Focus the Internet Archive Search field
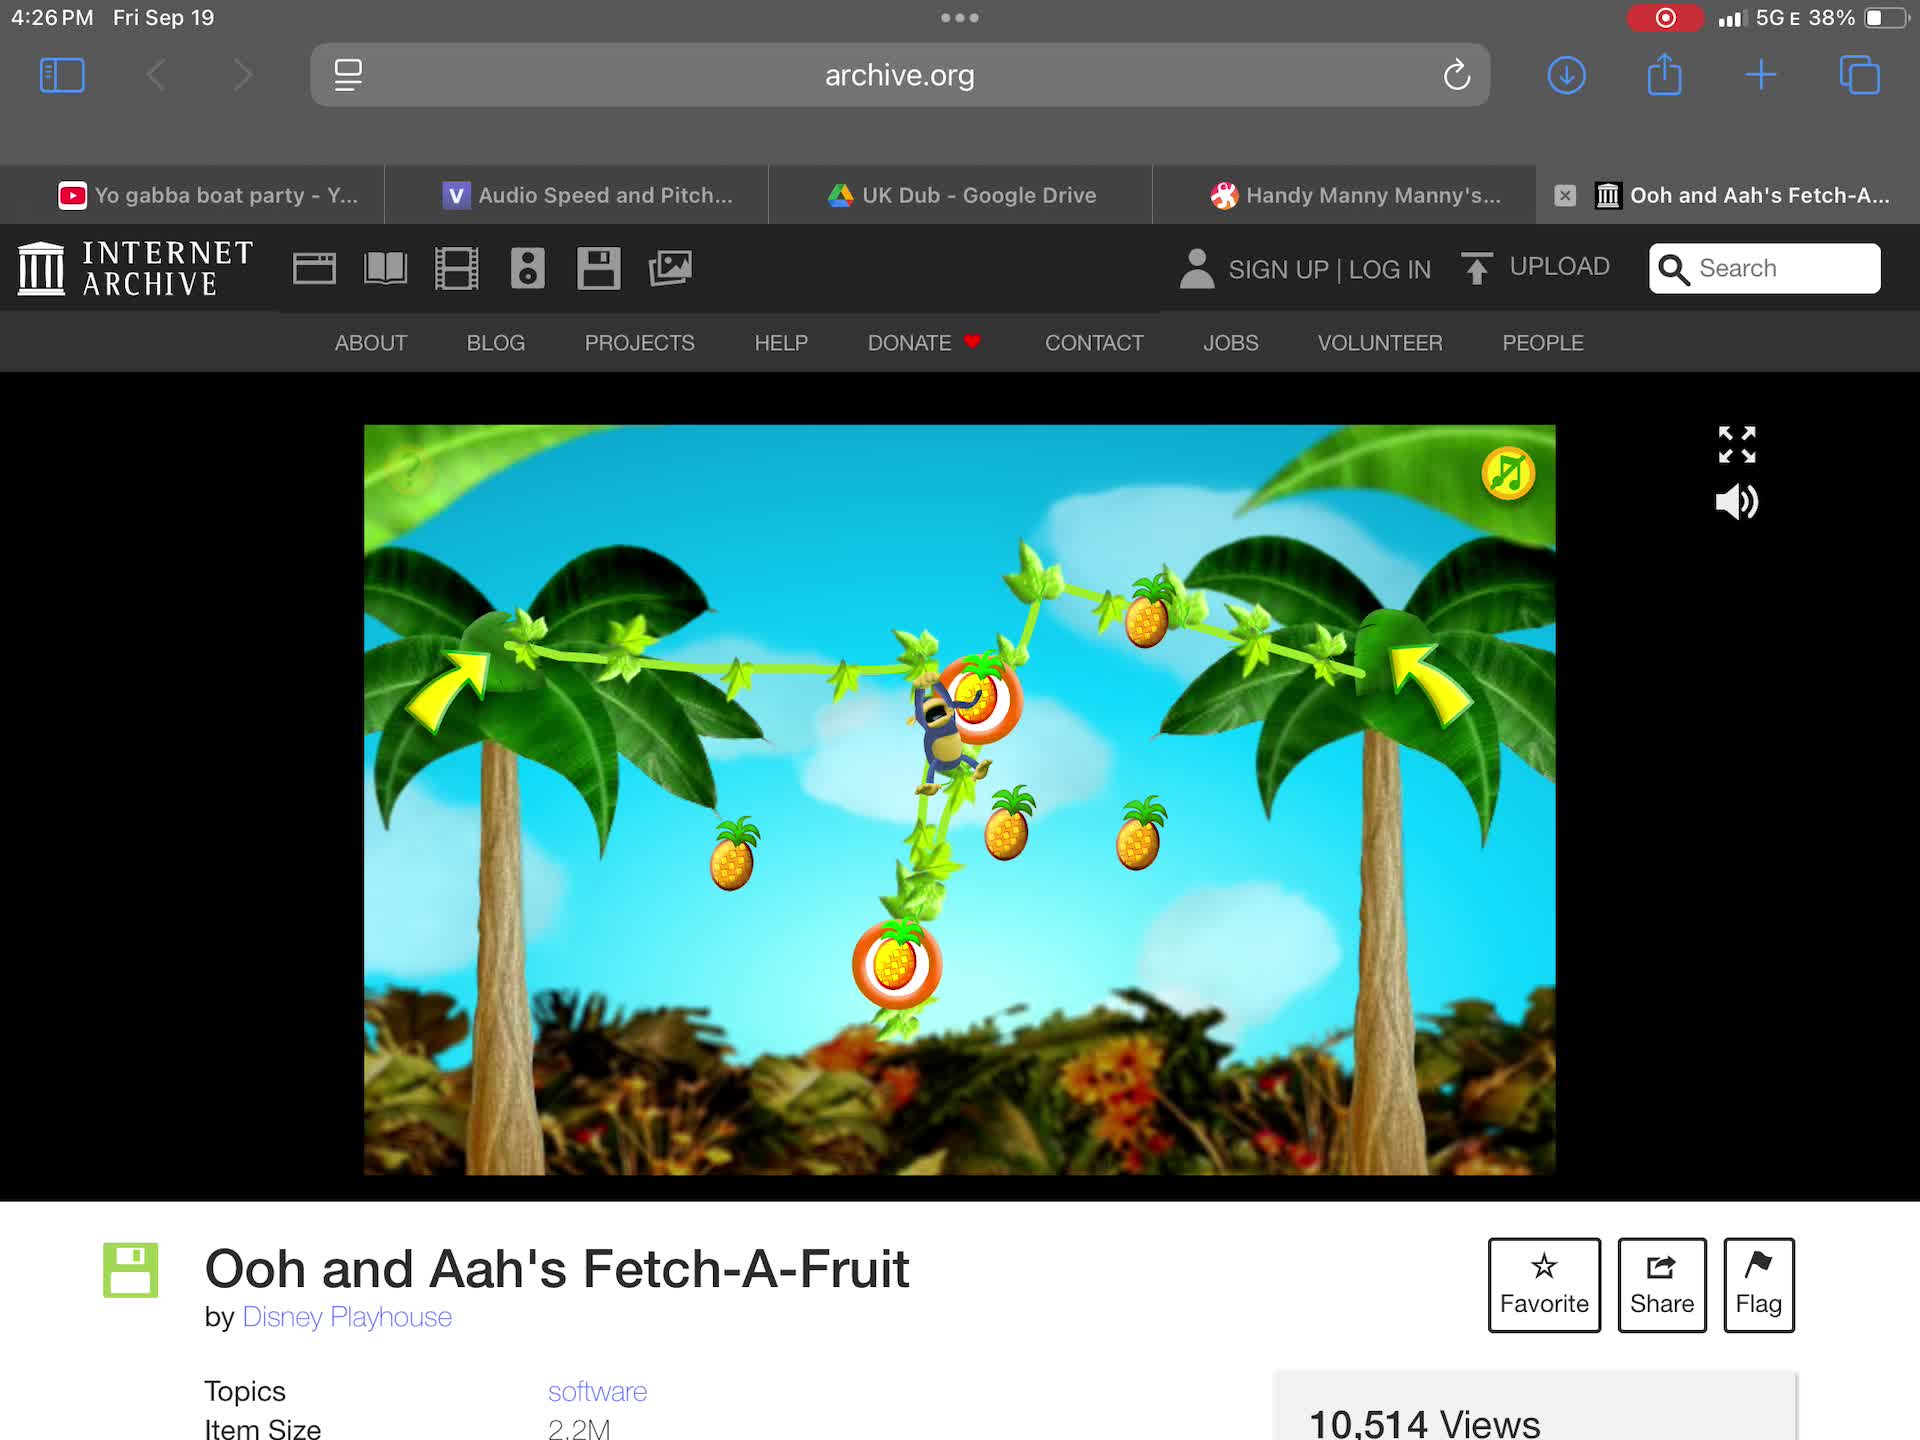Screen dimensions: 1920x1440 point(1764,268)
